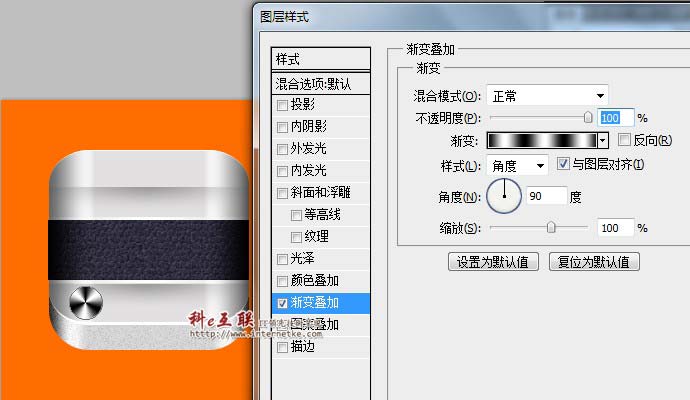Enable the 斜面和浮雕 bevel checkbox
Viewport: 690px width, 400px height.
coord(283,193)
